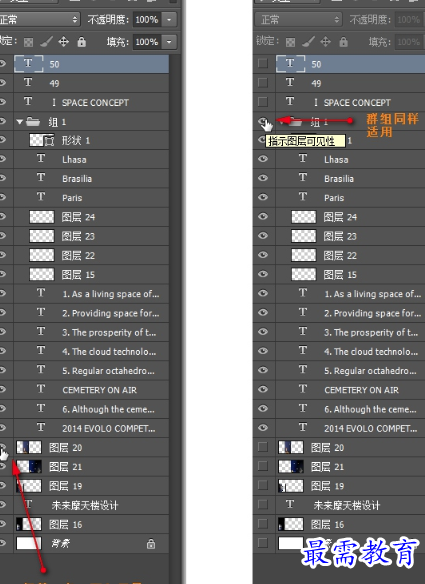Show 图层 21 via visibility box, right panel
Image resolution: width=425 pixels, height=584 pixels.
point(263,466)
